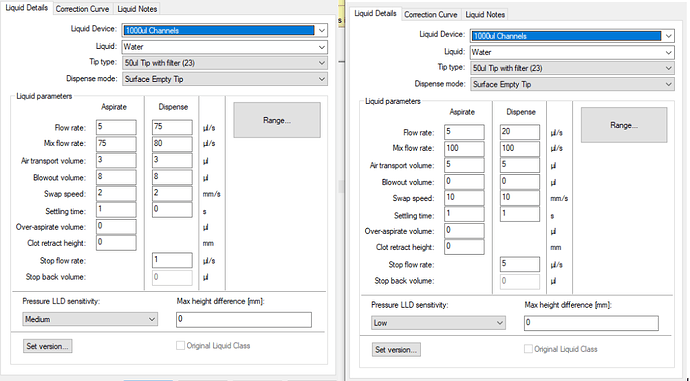Click dispense Mix flow rate field showing 100

[x=520, y=149]
